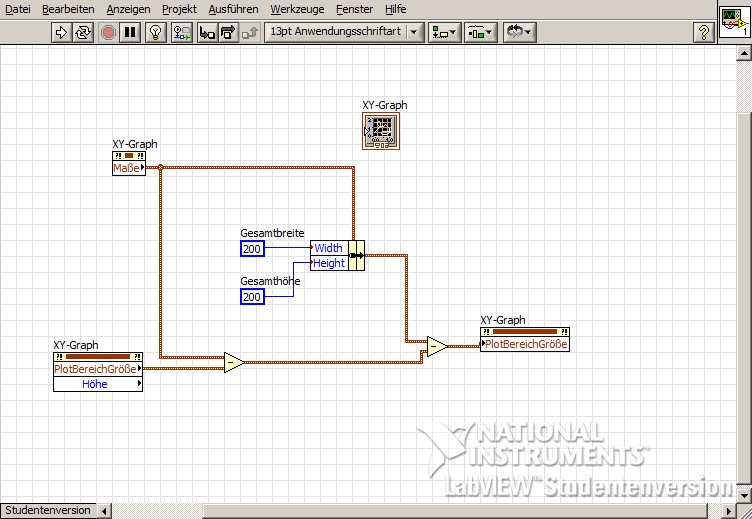Open context help question mark button
Screen dimensions: 752x519
703,32
